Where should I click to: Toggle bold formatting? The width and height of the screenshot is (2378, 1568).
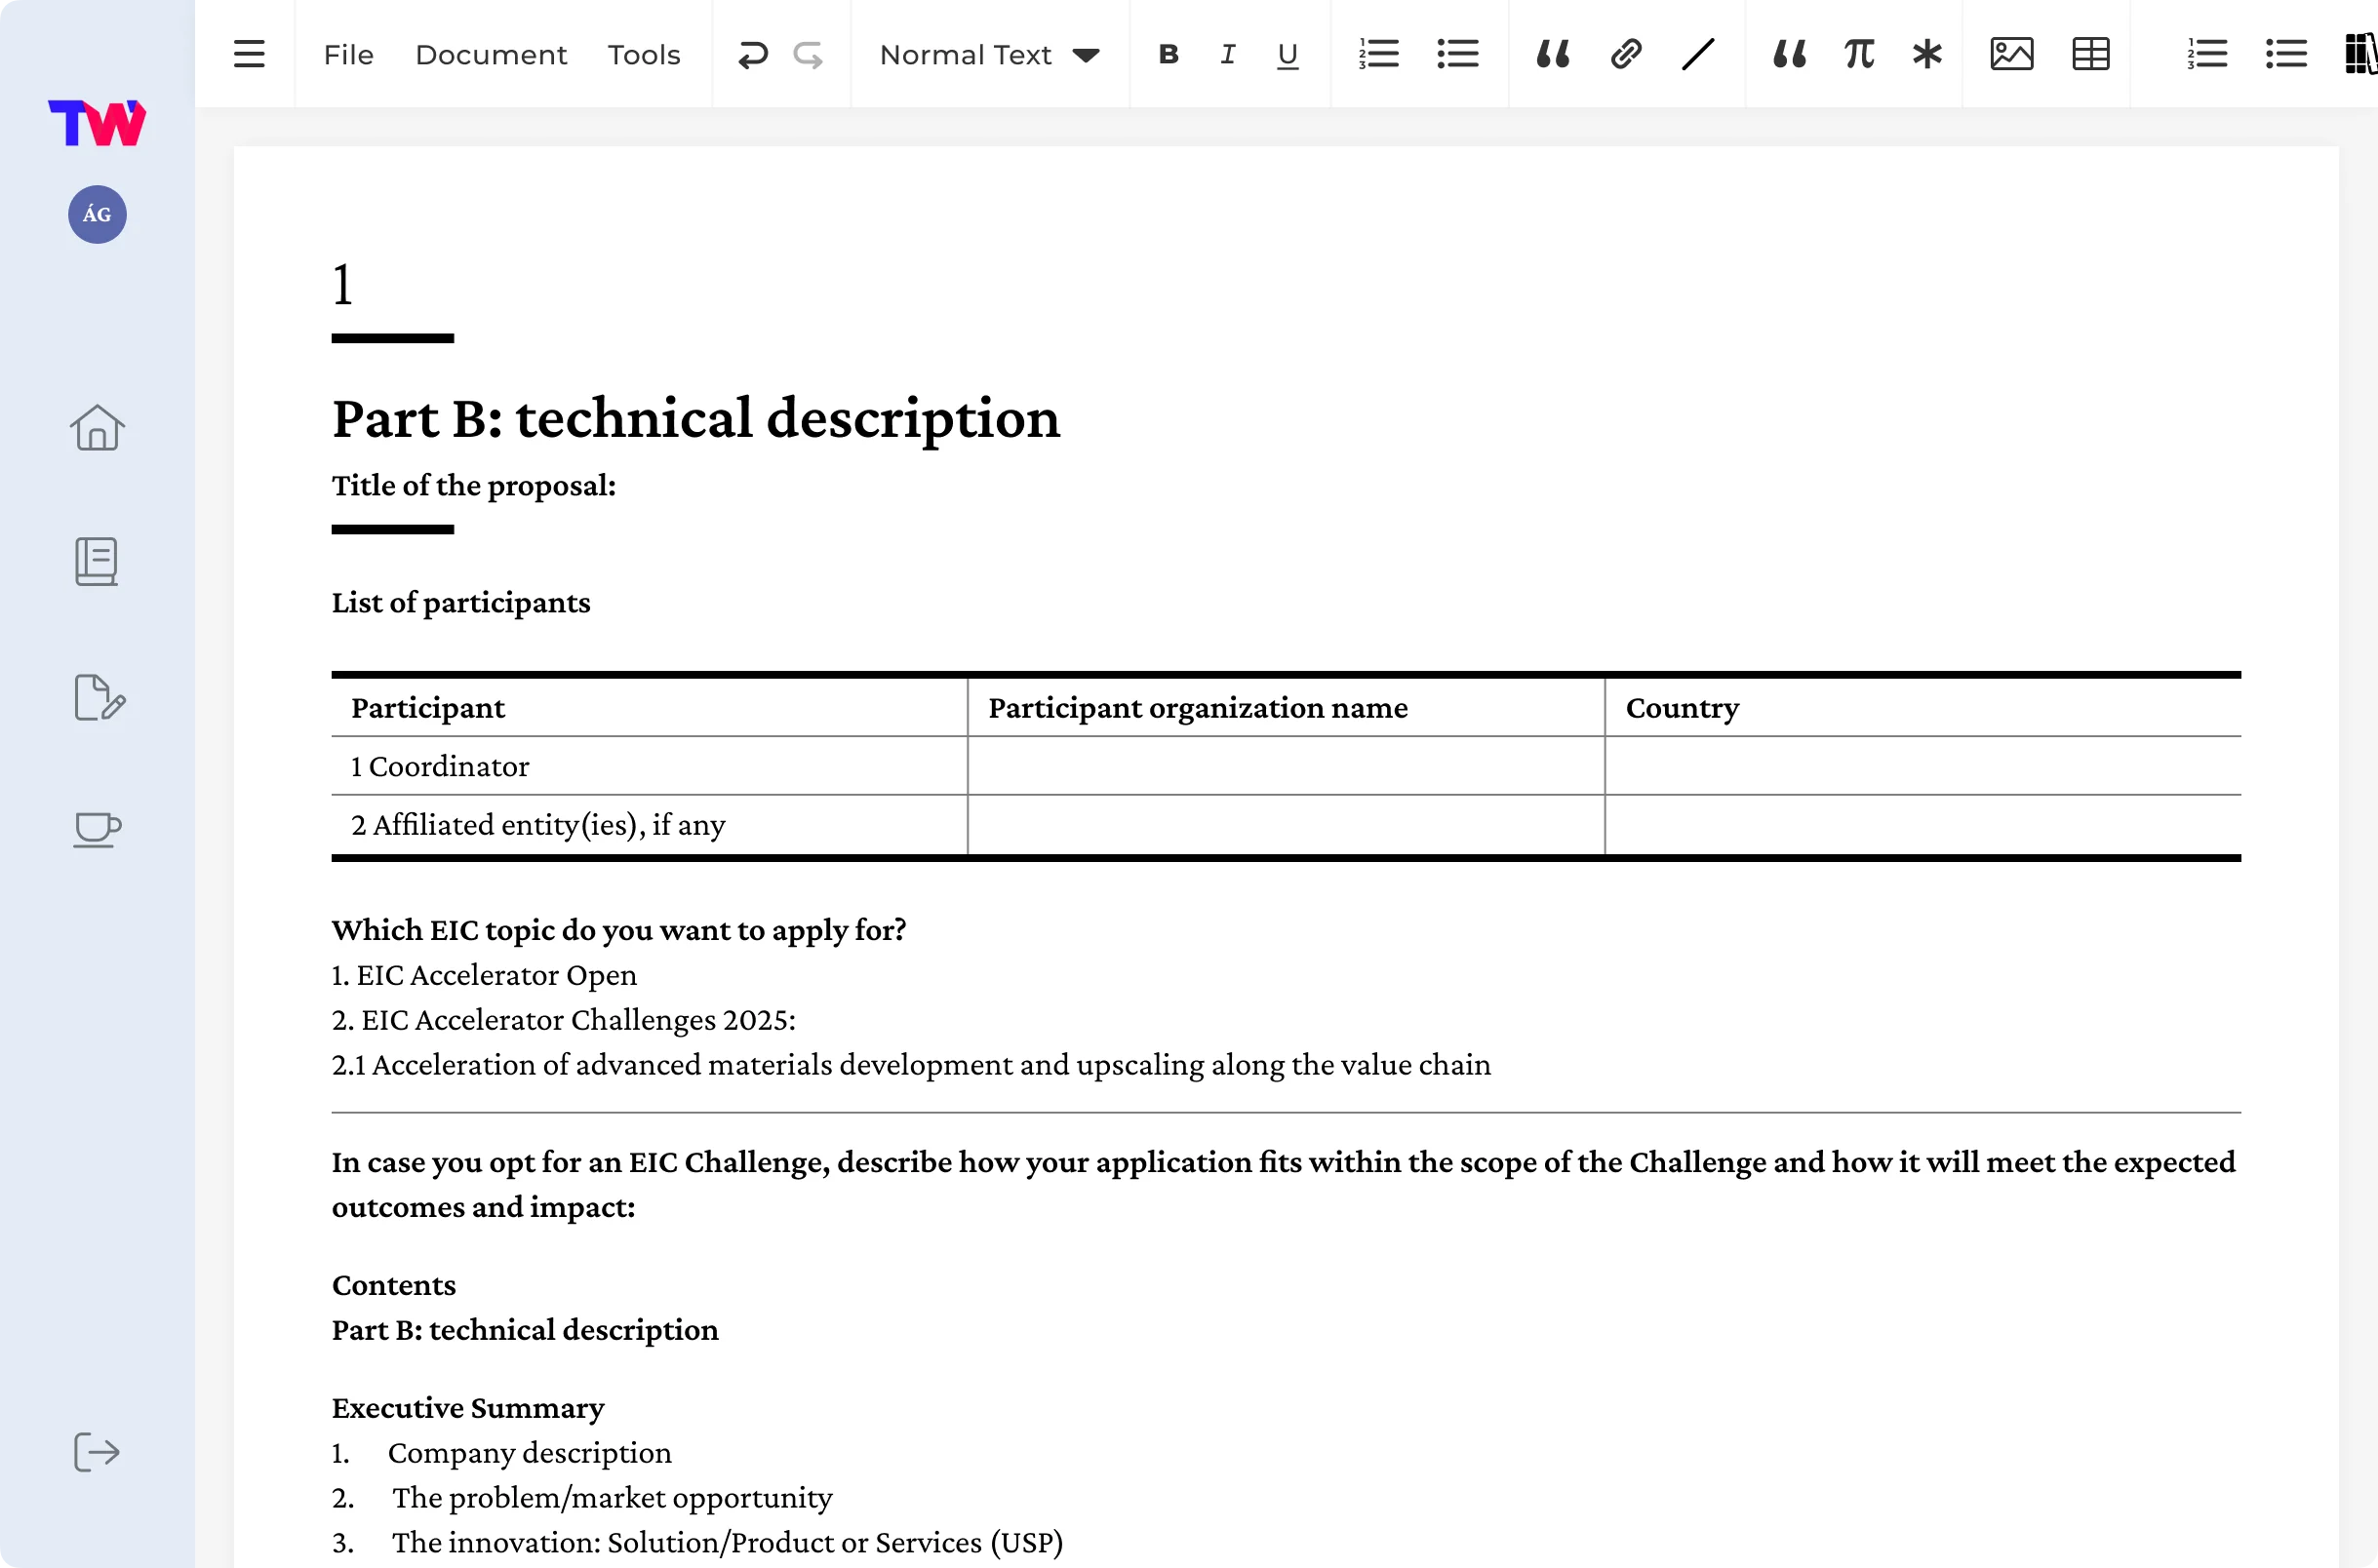pos(1168,54)
